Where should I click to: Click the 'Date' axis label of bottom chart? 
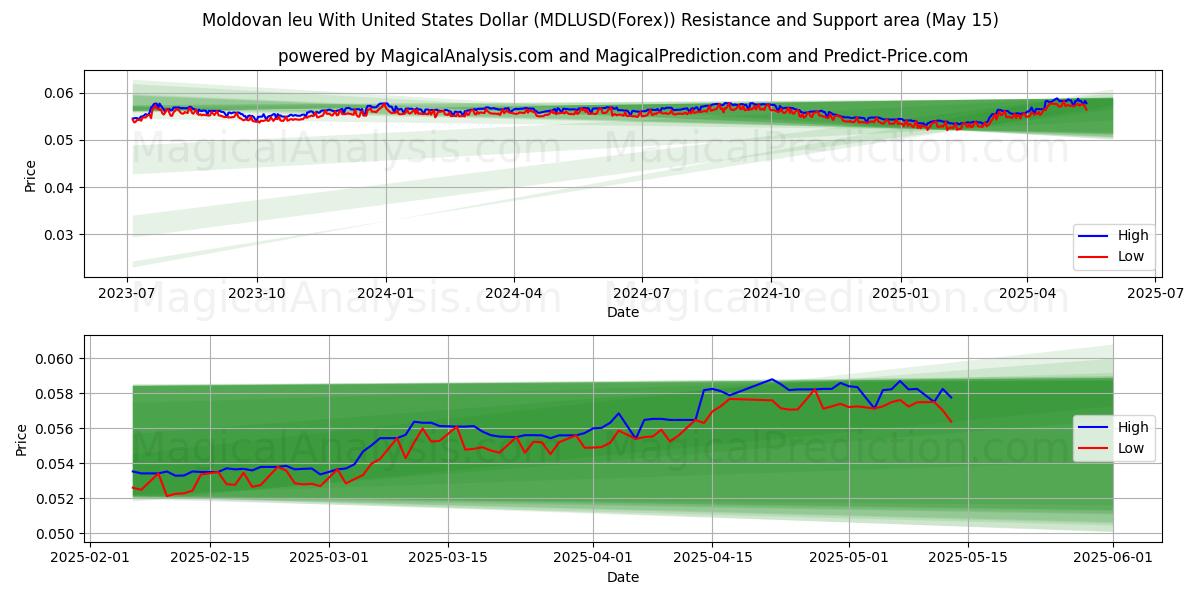622,577
